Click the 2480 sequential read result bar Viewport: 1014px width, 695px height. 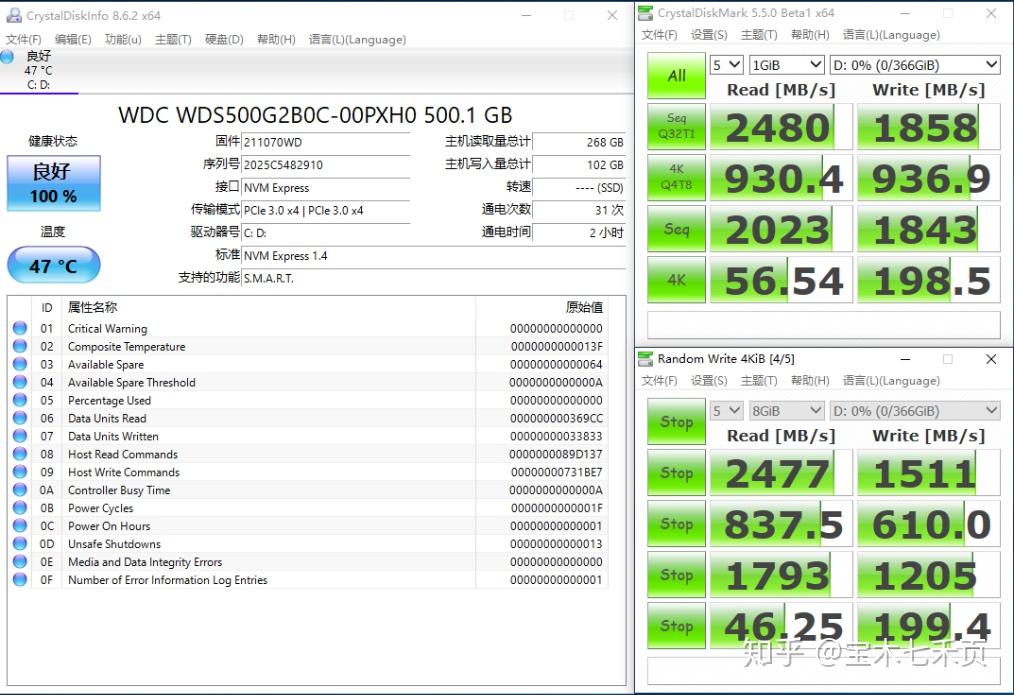pos(781,127)
